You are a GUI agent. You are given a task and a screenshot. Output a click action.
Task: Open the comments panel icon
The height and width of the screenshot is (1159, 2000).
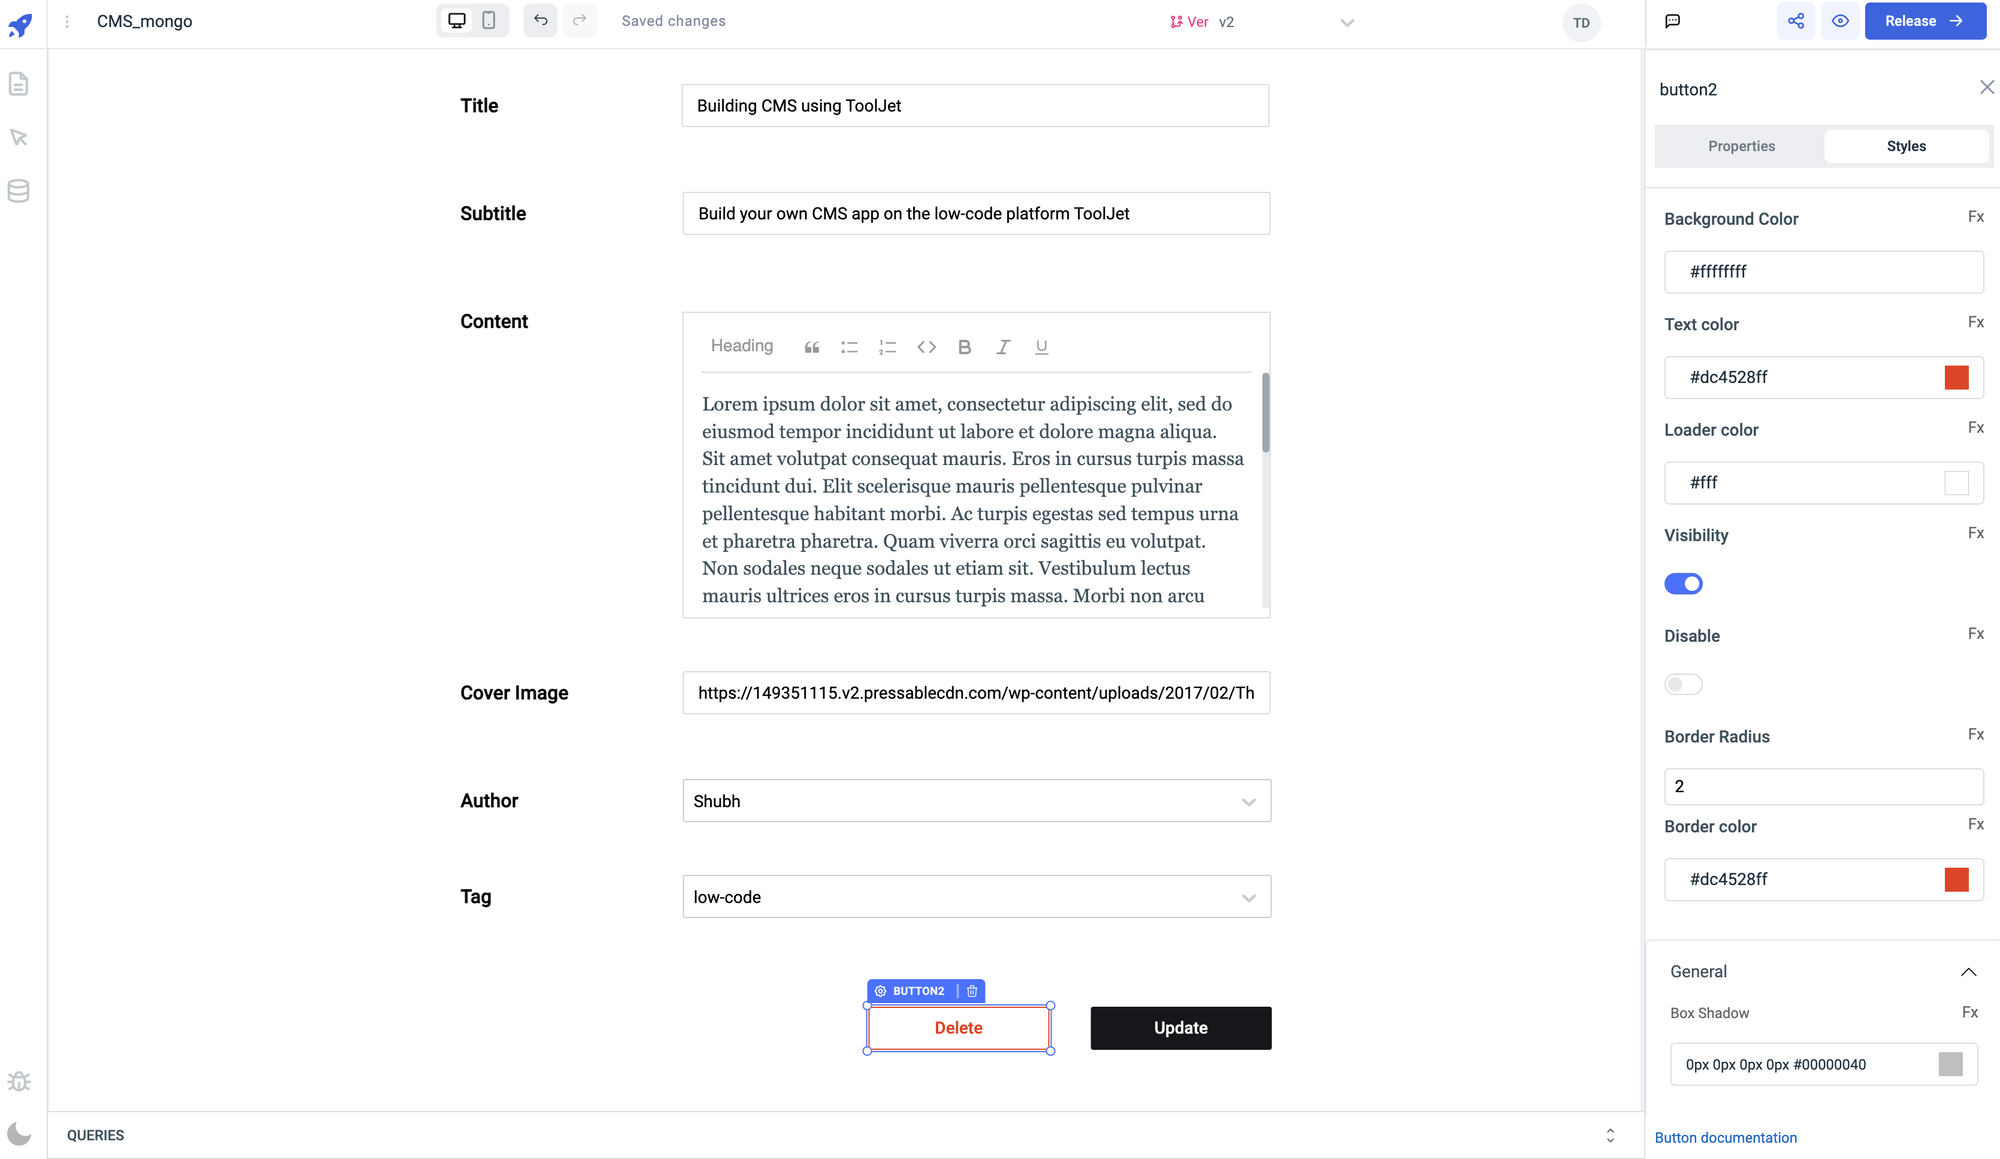[1672, 21]
